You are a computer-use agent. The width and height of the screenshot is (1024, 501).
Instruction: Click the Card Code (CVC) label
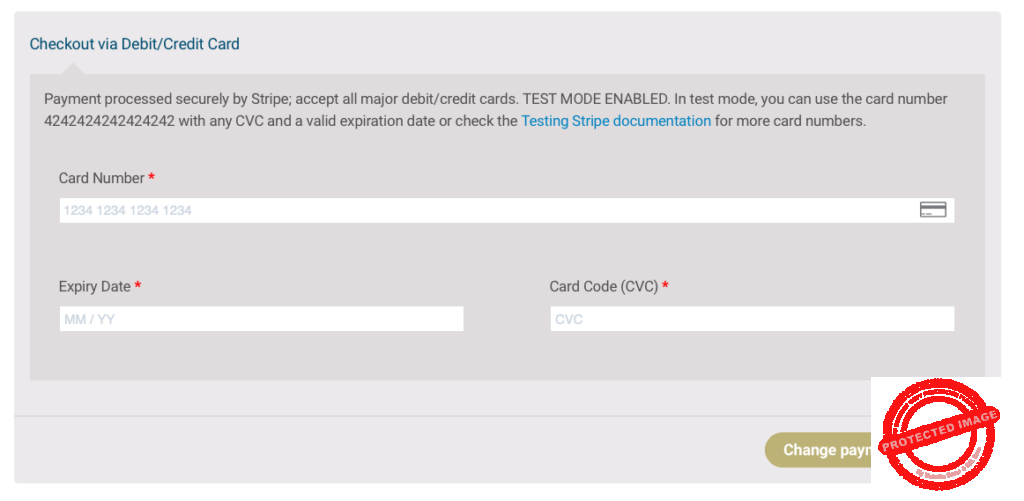coord(604,287)
